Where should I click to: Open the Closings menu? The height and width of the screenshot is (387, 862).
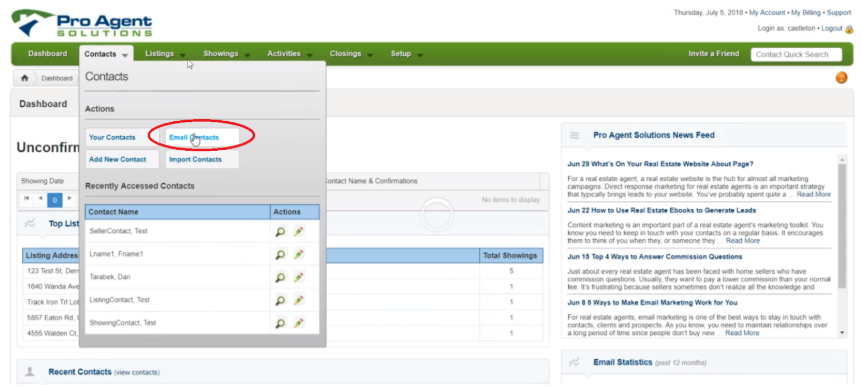[346, 54]
